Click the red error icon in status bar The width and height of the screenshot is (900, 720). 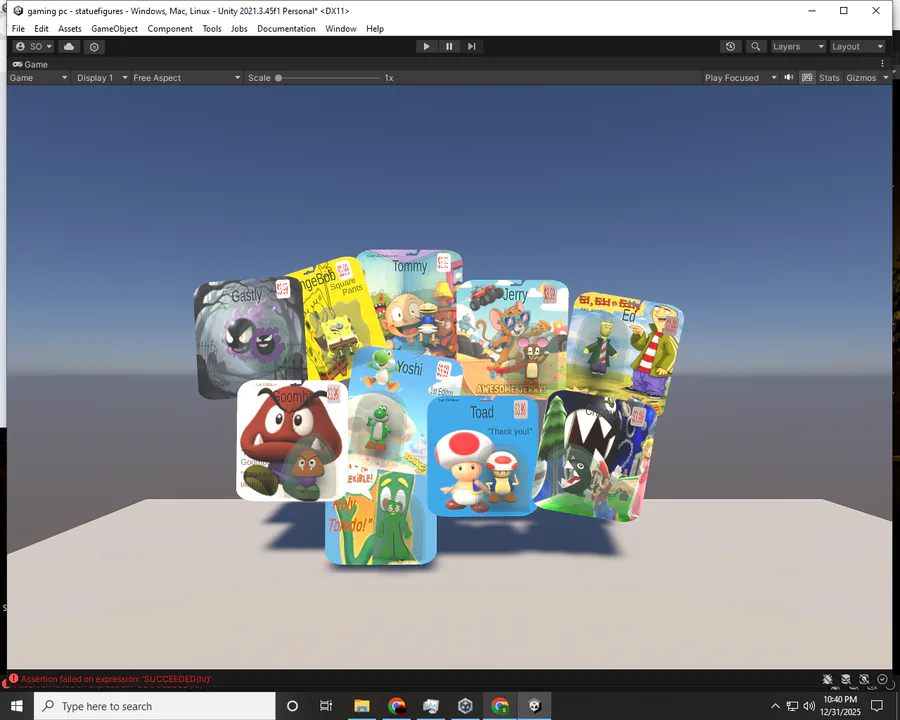coord(13,678)
